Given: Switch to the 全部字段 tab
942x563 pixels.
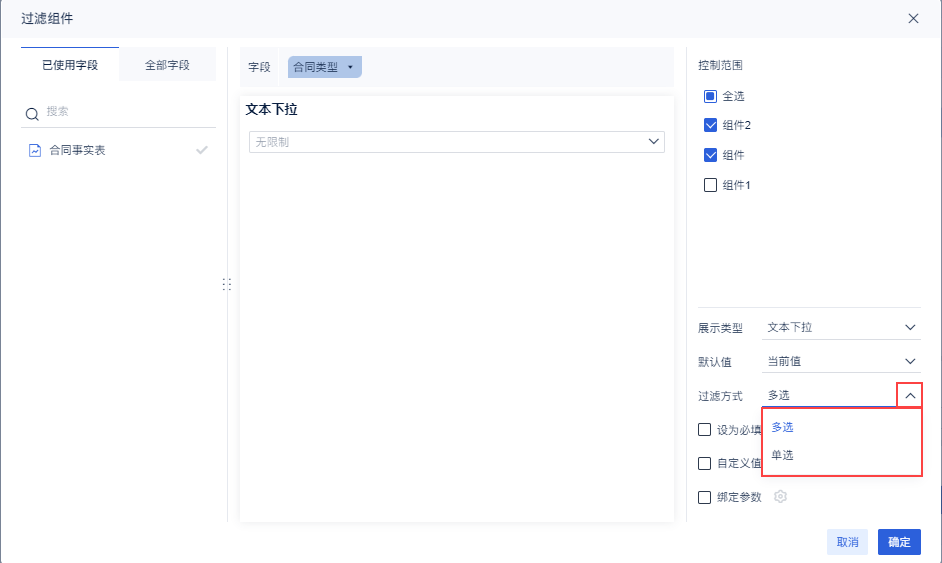Looking at the screenshot, I should click(x=167, y=65).
